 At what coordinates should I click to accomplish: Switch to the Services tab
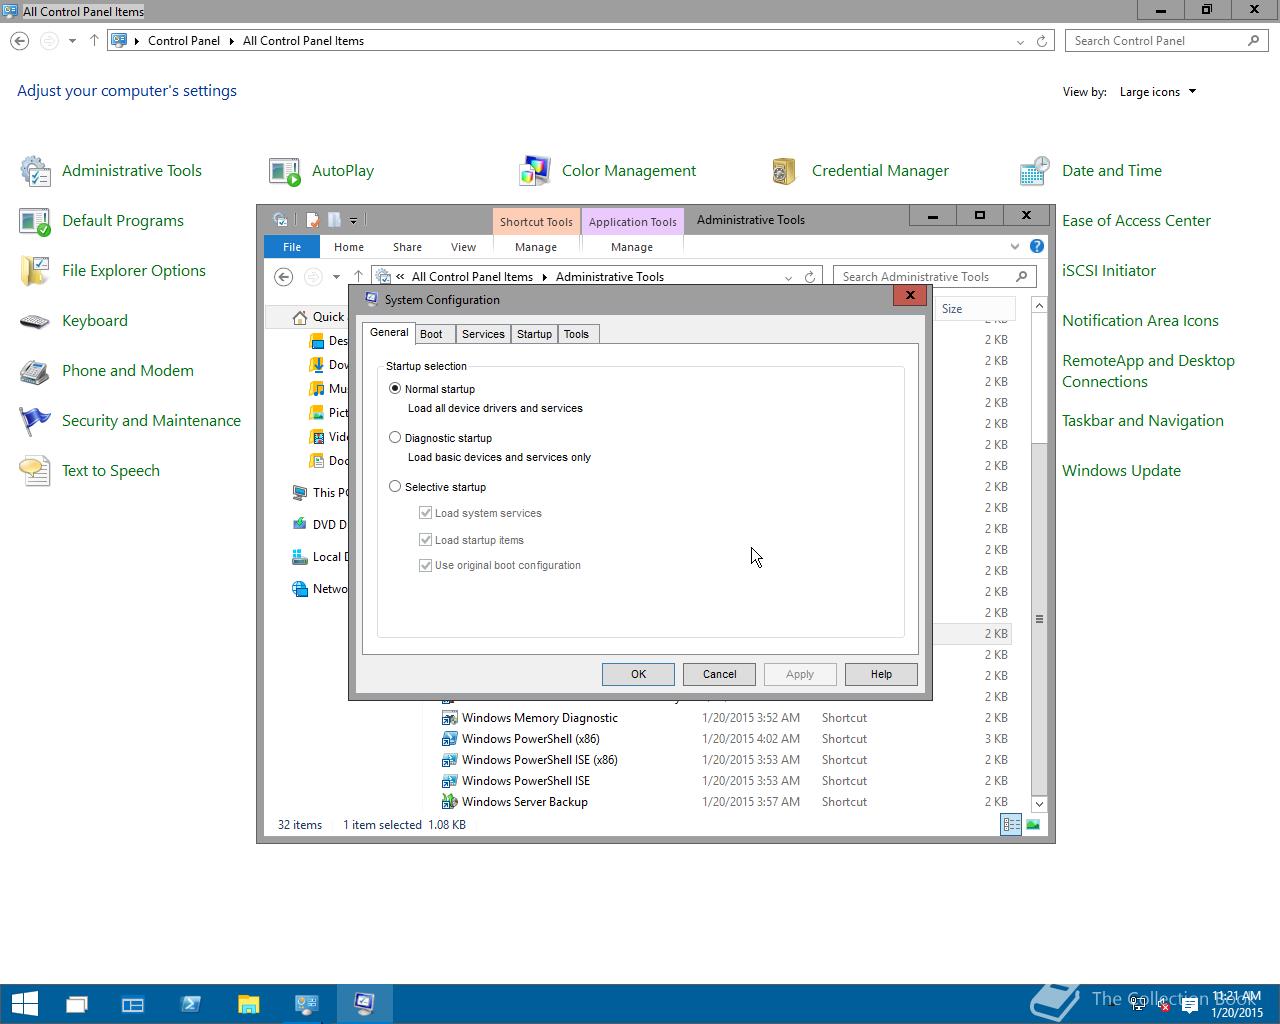click(x=483, y=334)
